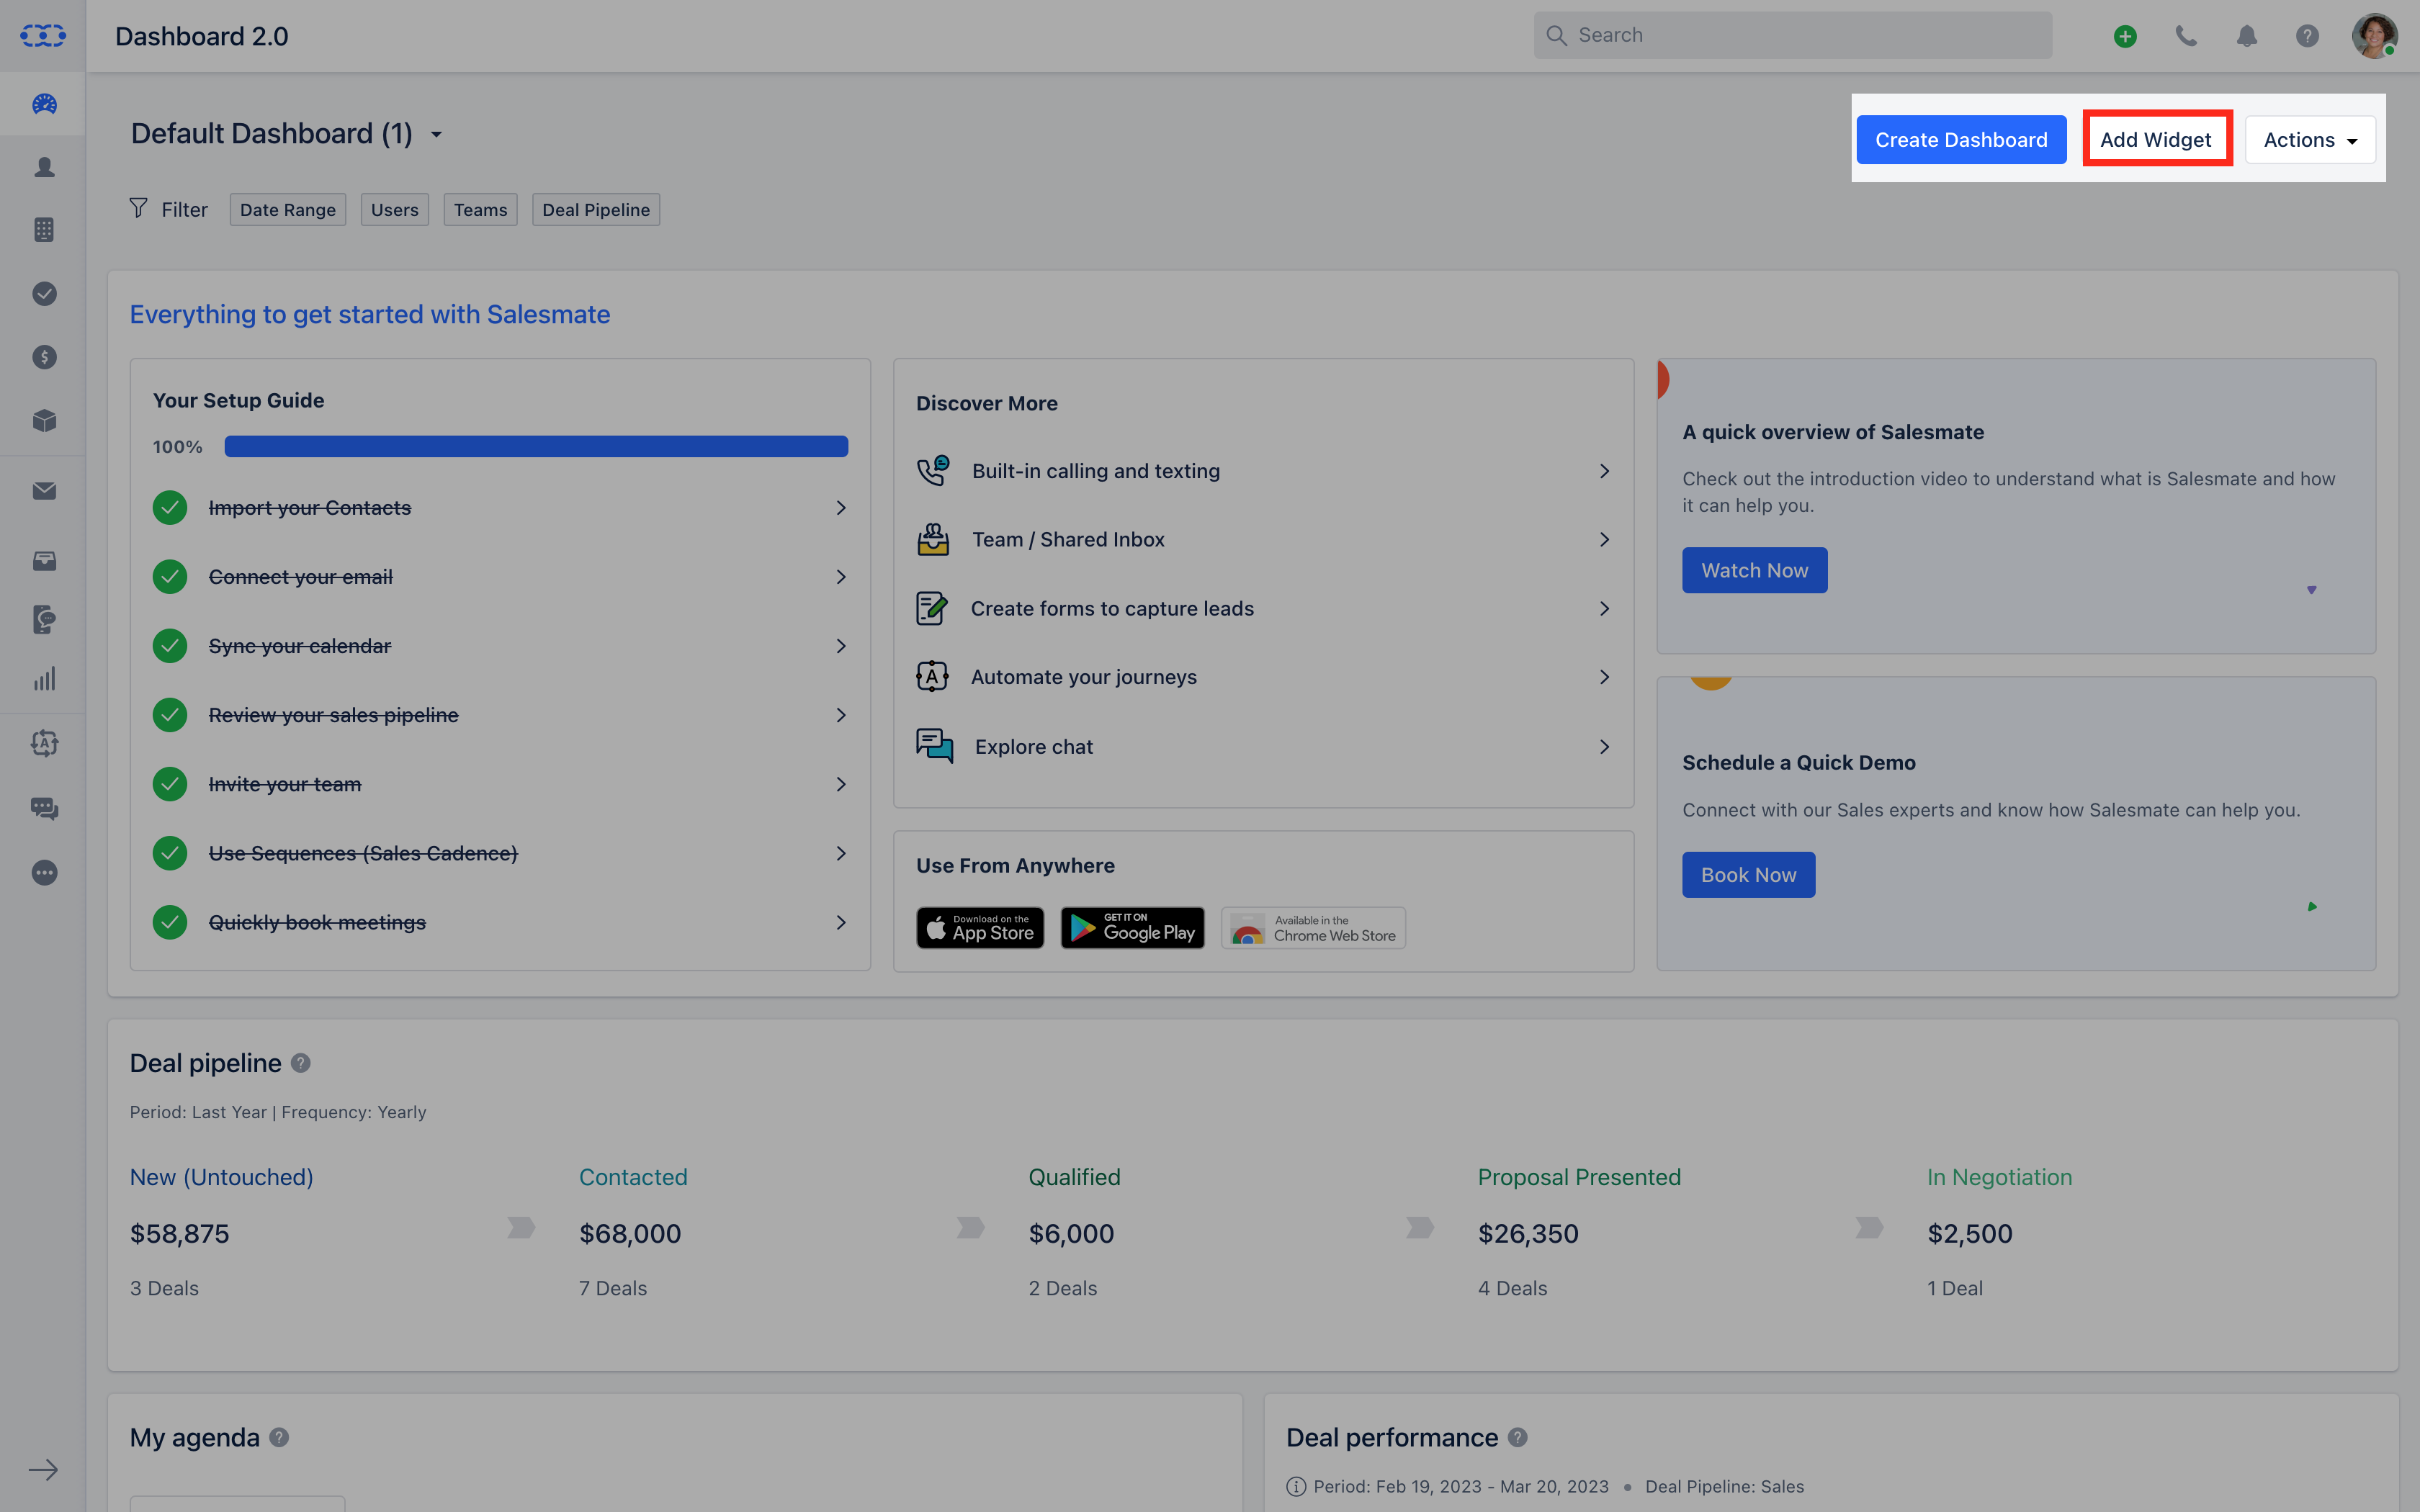Image resolution: width=2420 pixels, height=1512 pixels.
Task: Toggle Use Sequences checkmark
Action: (x=170, y=853)
